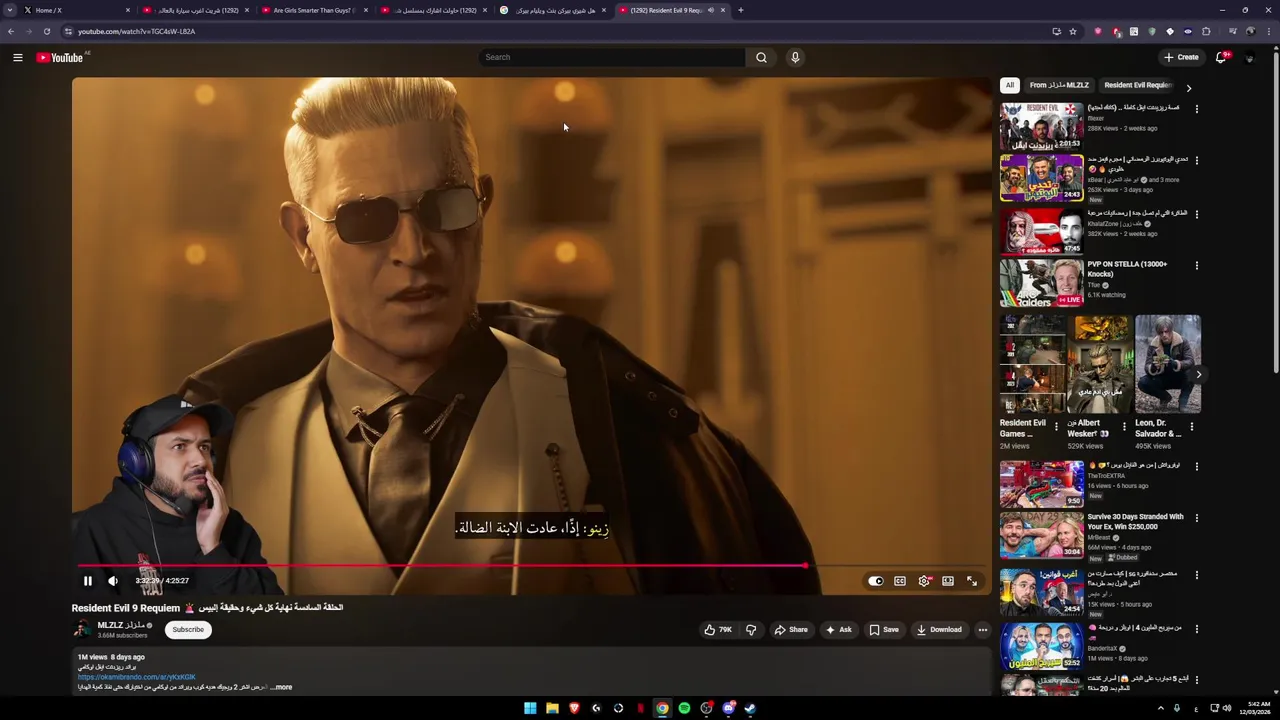Open the player settings gear
Screen dimensions: 1280x720
coord(924,581)
